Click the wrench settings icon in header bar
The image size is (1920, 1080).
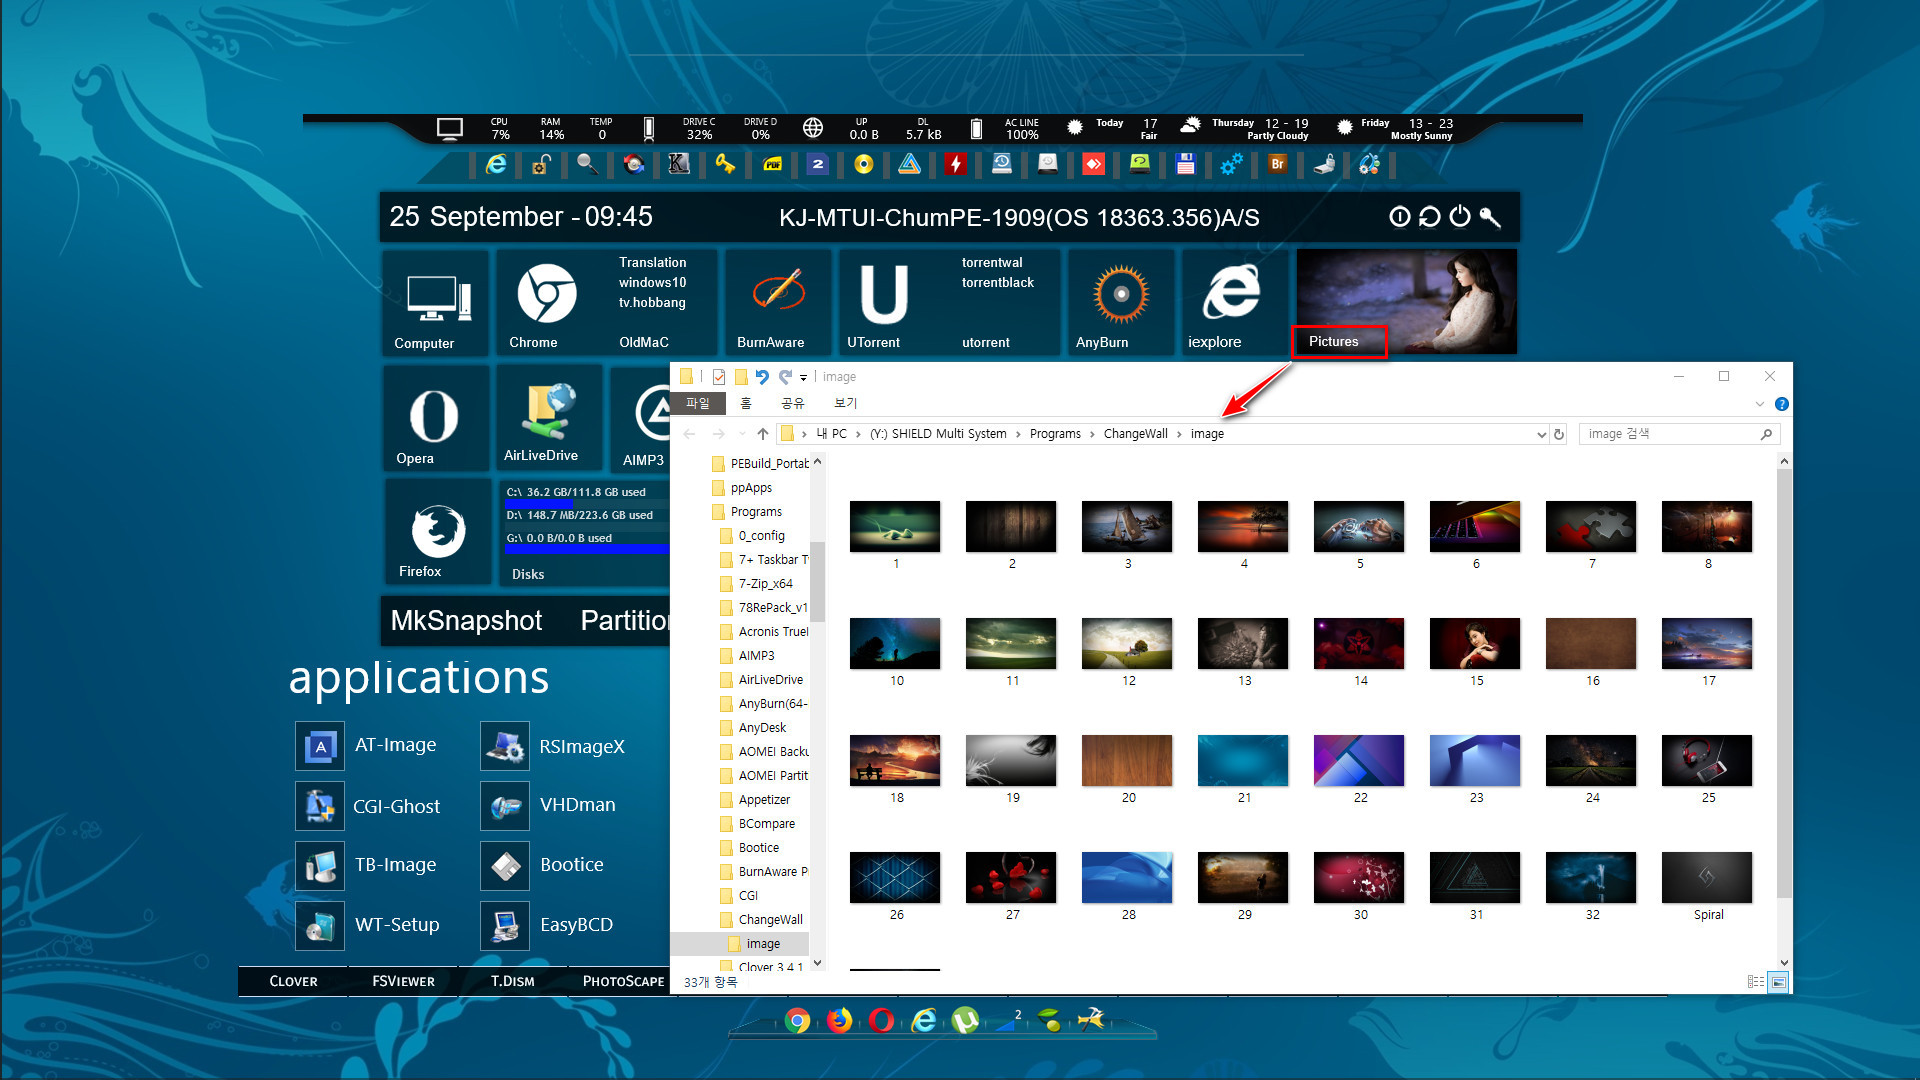pyautogui.click(x=1490, y=217)
